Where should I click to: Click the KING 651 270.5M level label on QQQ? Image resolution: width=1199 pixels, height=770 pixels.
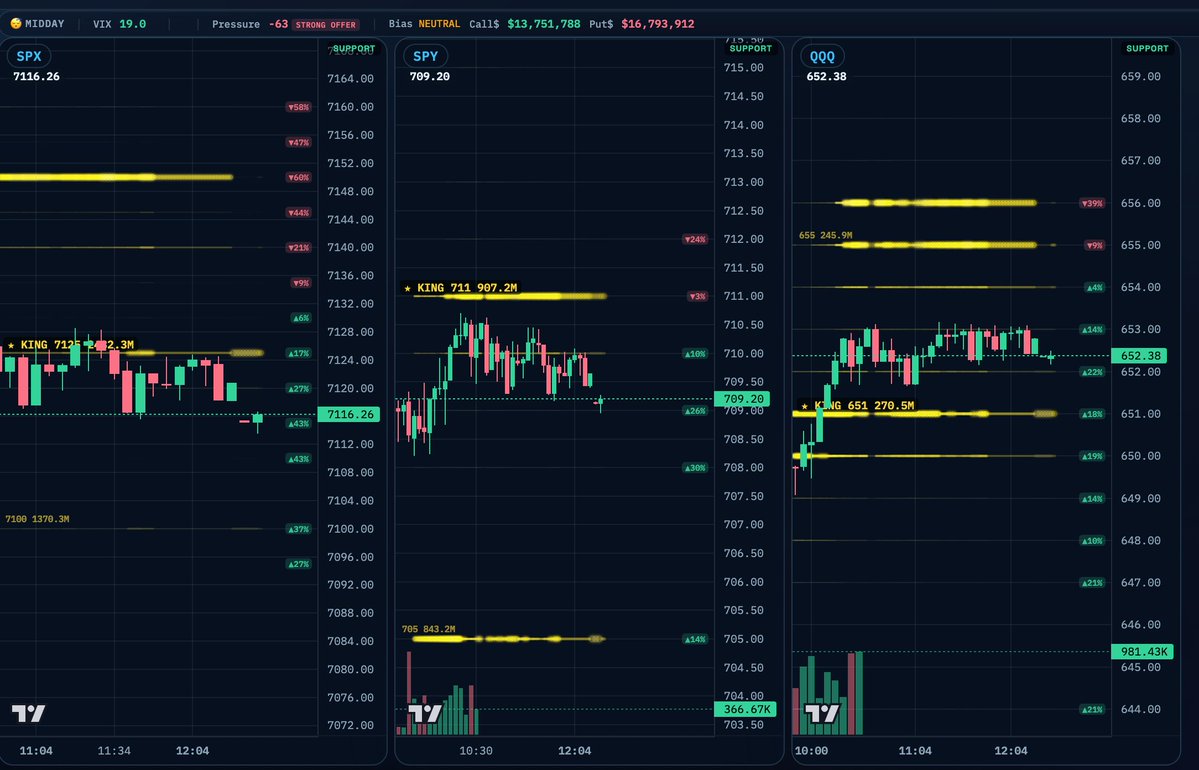856,405
